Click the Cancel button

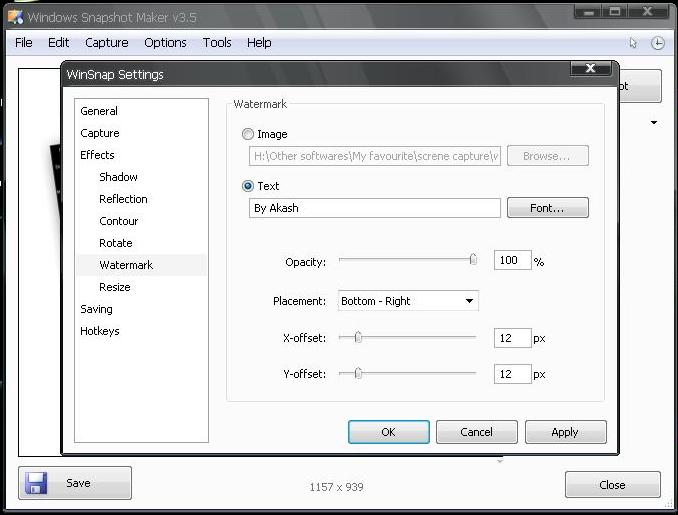coord(477,432)
